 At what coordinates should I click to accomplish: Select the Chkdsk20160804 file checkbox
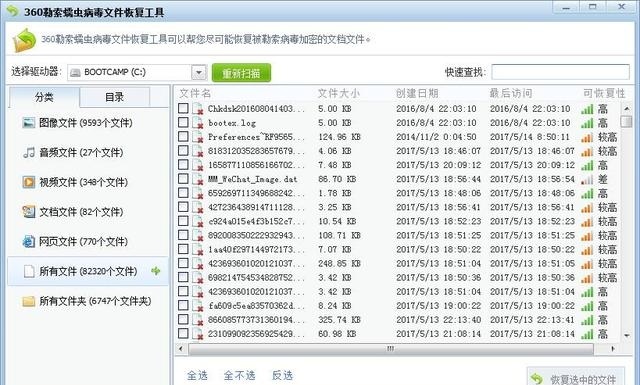point(183,108)
